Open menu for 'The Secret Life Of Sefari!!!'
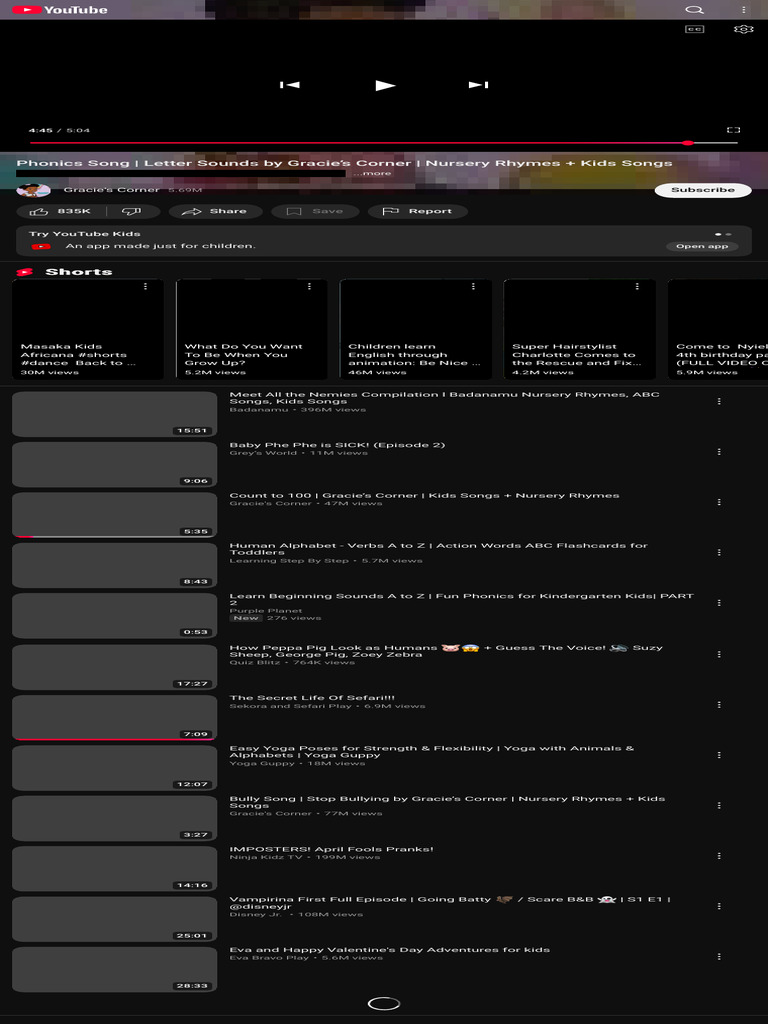768x1024 pixels. pos(719,705)
